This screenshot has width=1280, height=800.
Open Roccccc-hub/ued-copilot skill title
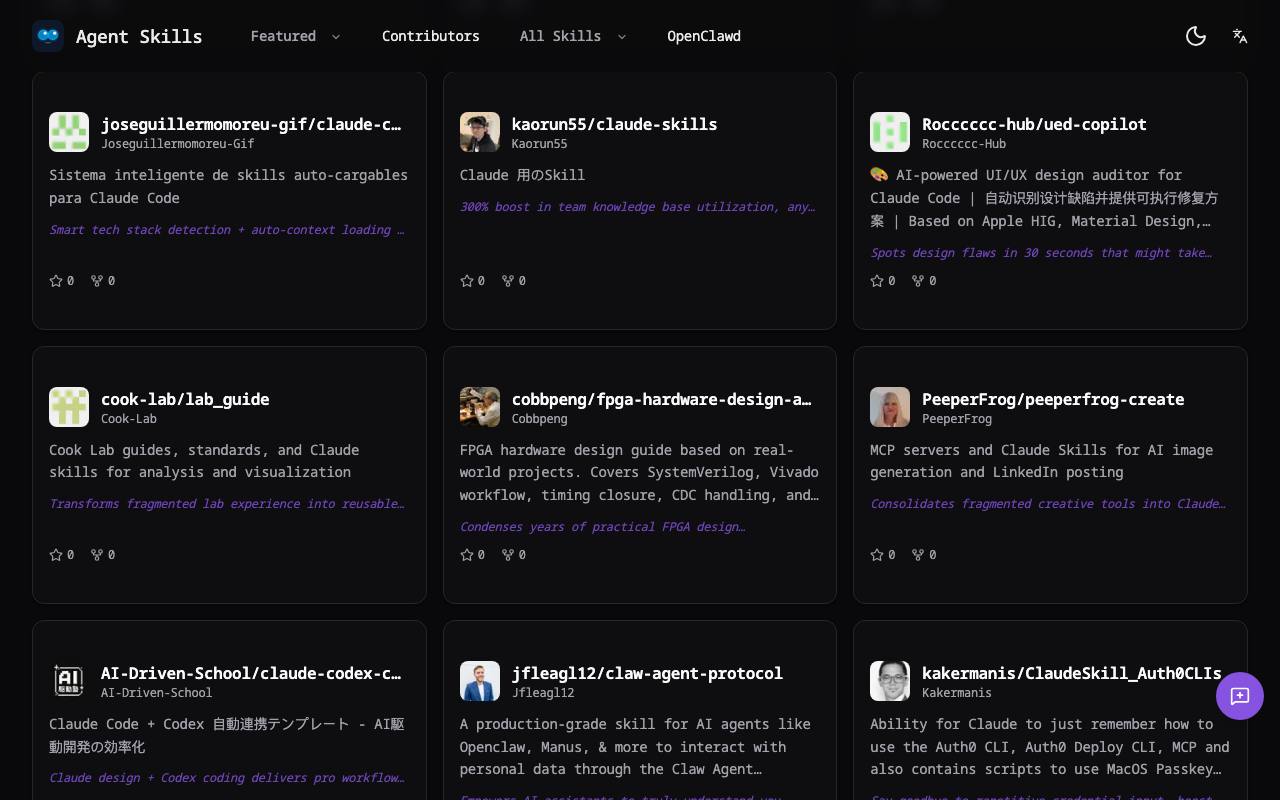1034,124
